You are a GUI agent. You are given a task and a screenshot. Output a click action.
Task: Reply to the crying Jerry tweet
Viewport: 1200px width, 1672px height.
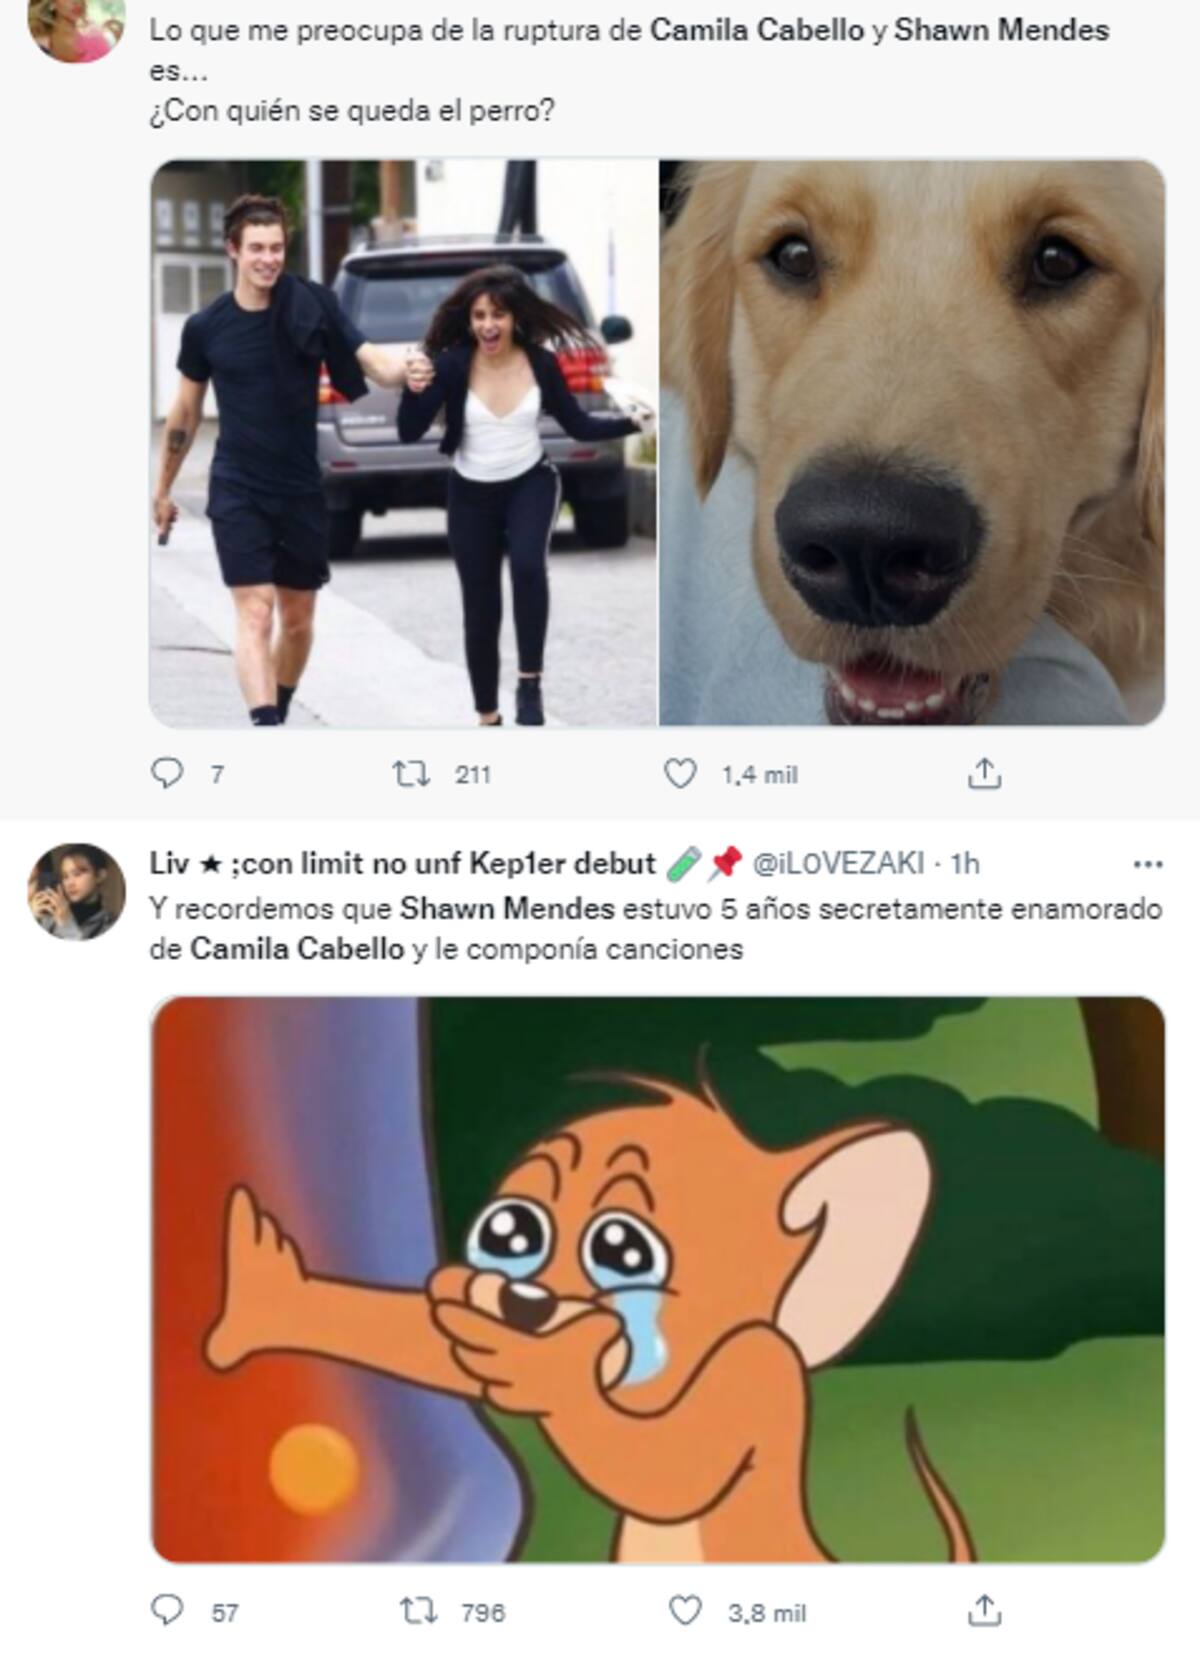coord(166,1611)
